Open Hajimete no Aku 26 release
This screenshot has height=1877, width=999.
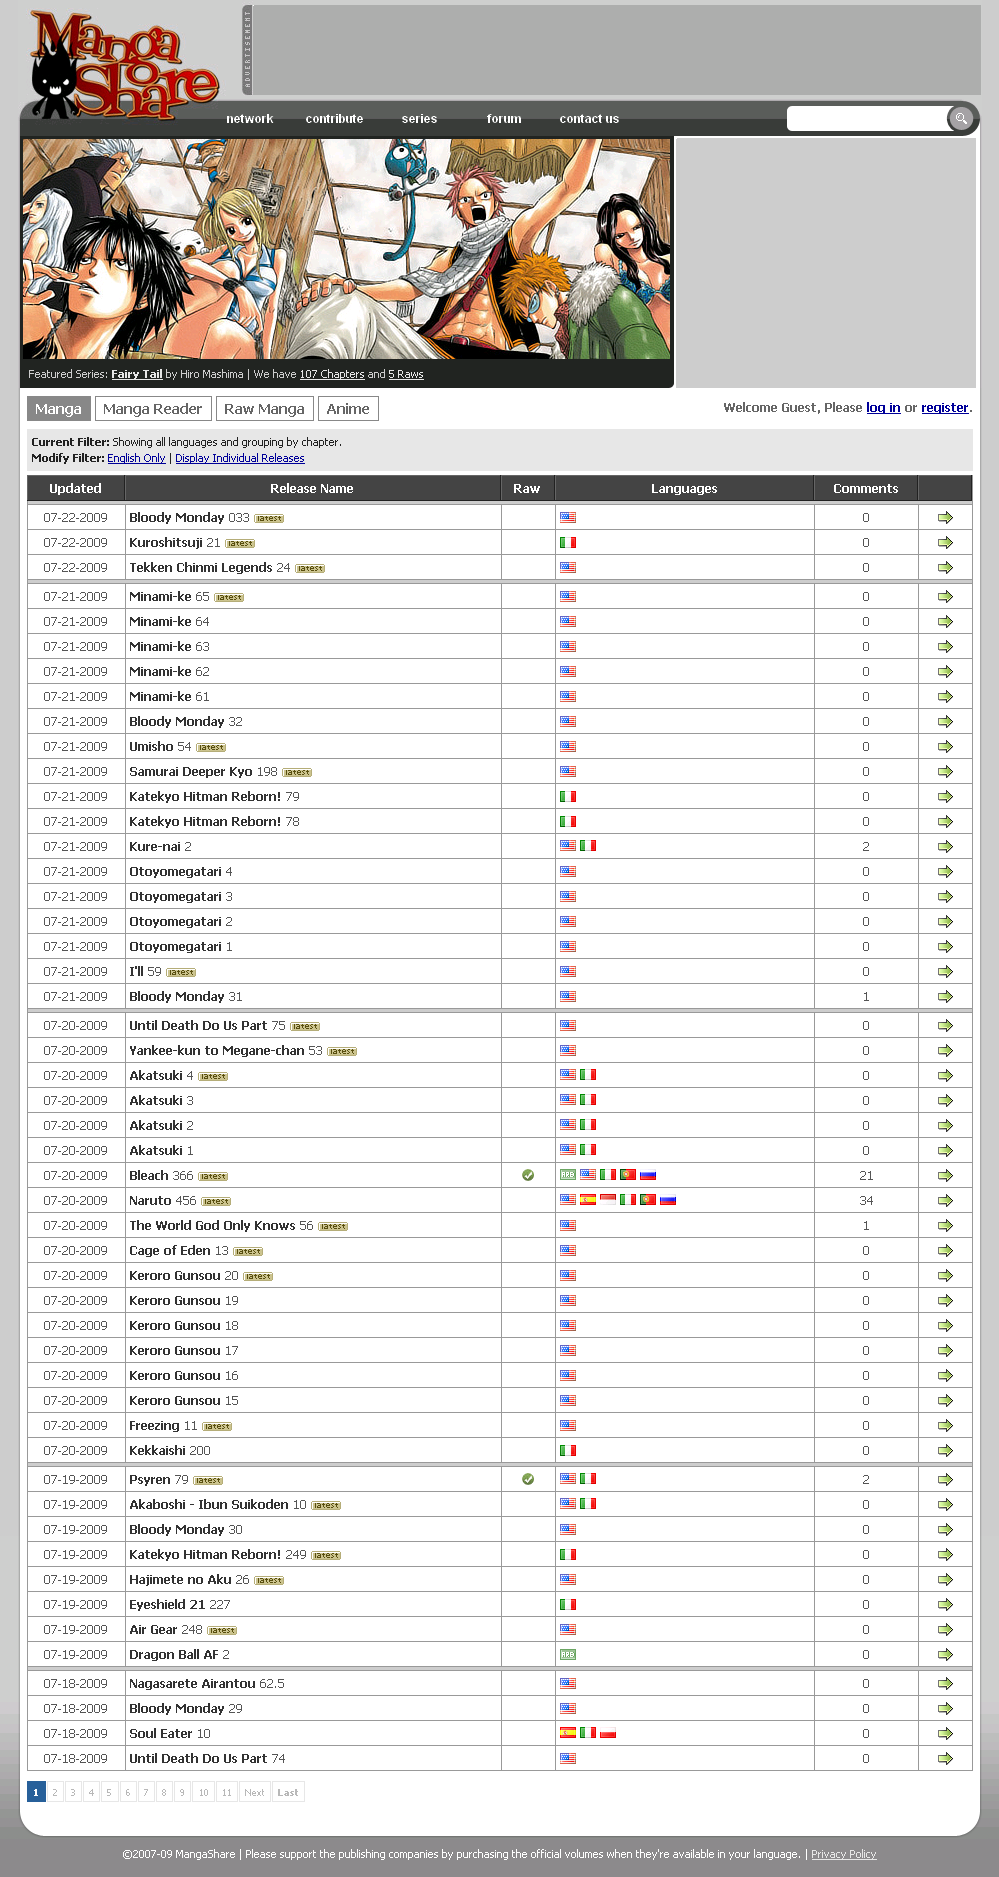(189, 1580)
